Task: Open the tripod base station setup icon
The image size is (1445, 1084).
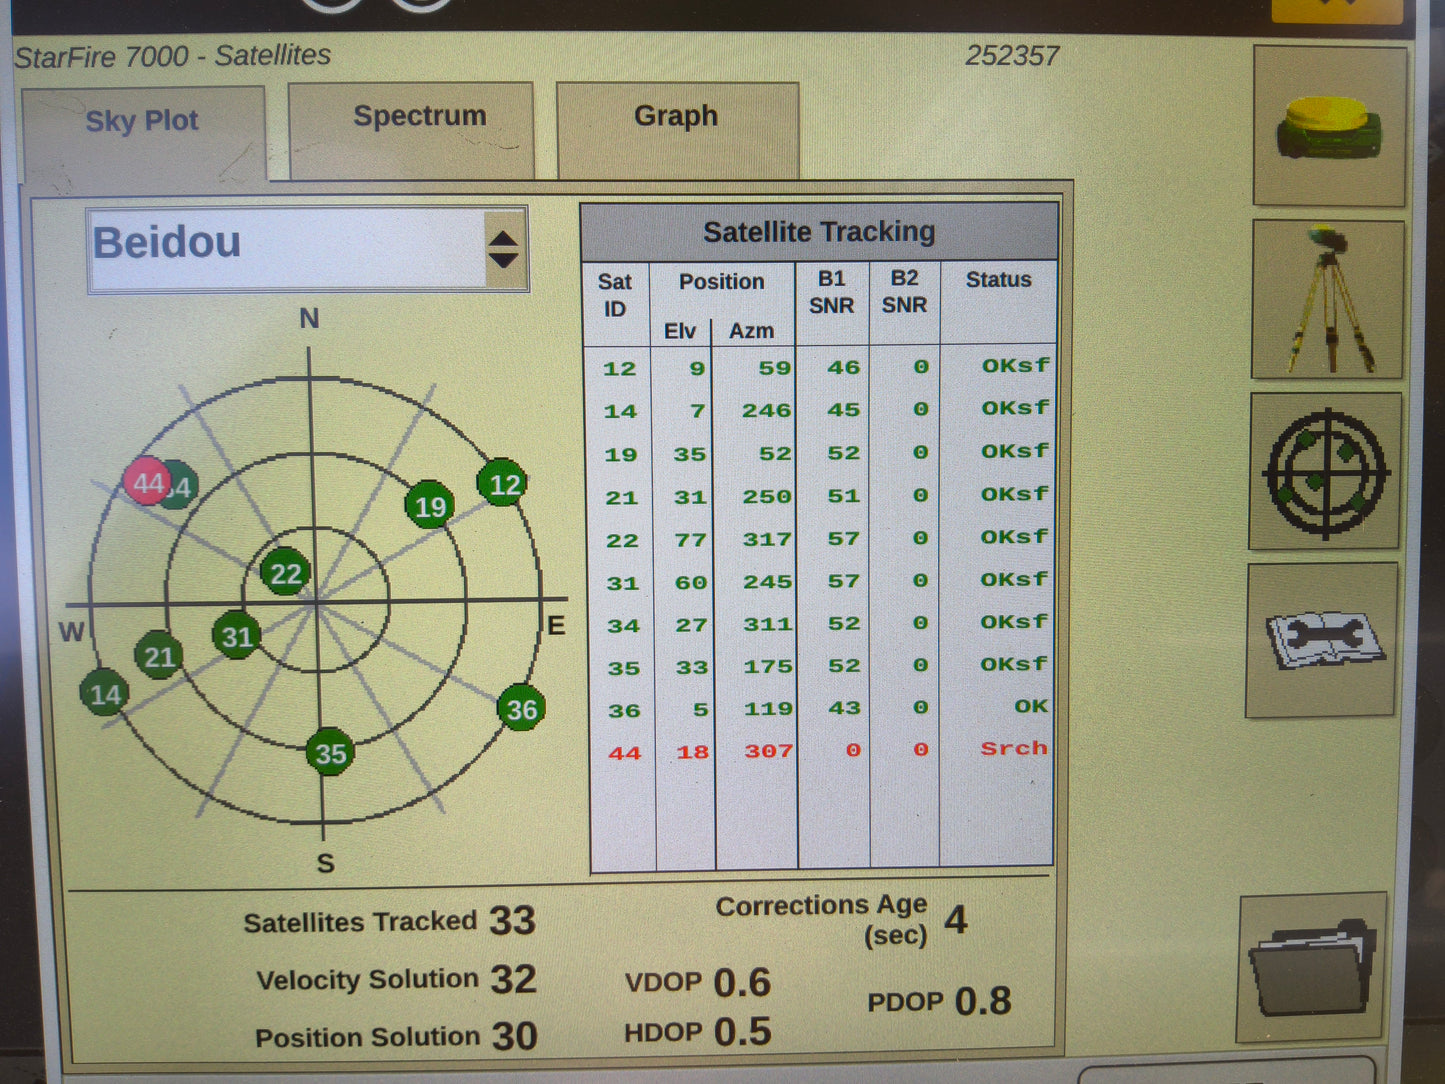Action: coord(1328,300)
